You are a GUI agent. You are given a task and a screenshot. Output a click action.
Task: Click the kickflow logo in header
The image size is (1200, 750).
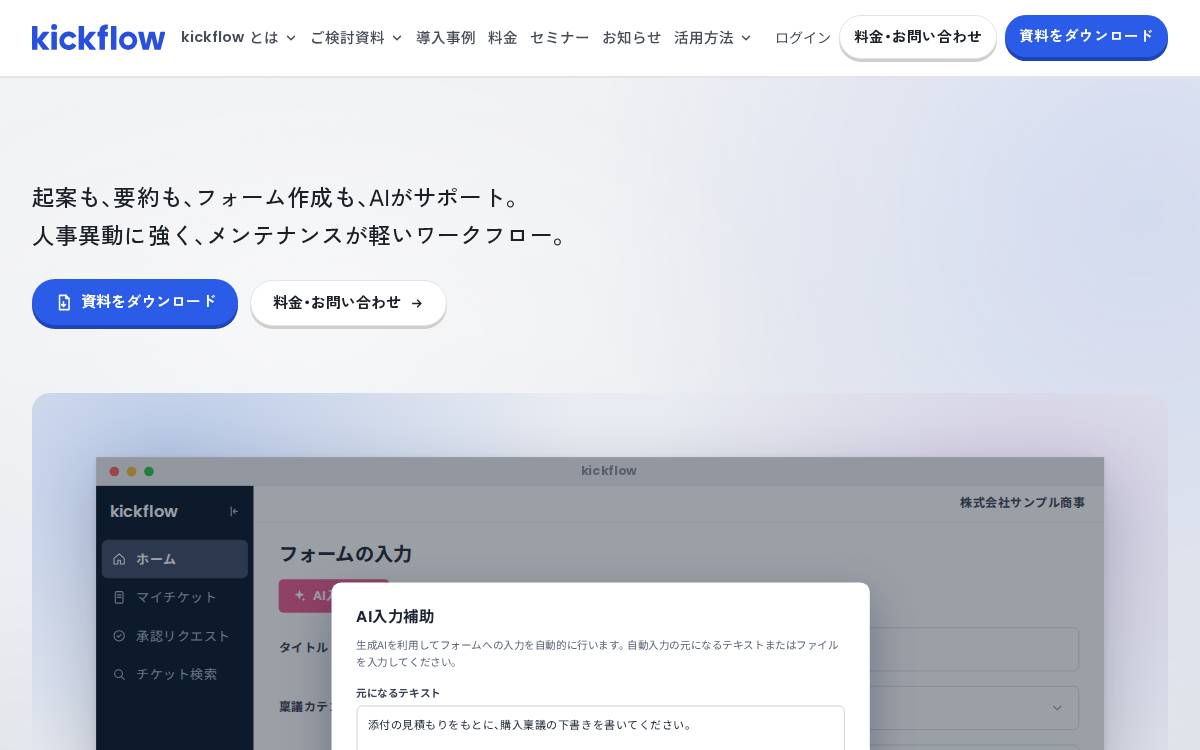(98, 38)
